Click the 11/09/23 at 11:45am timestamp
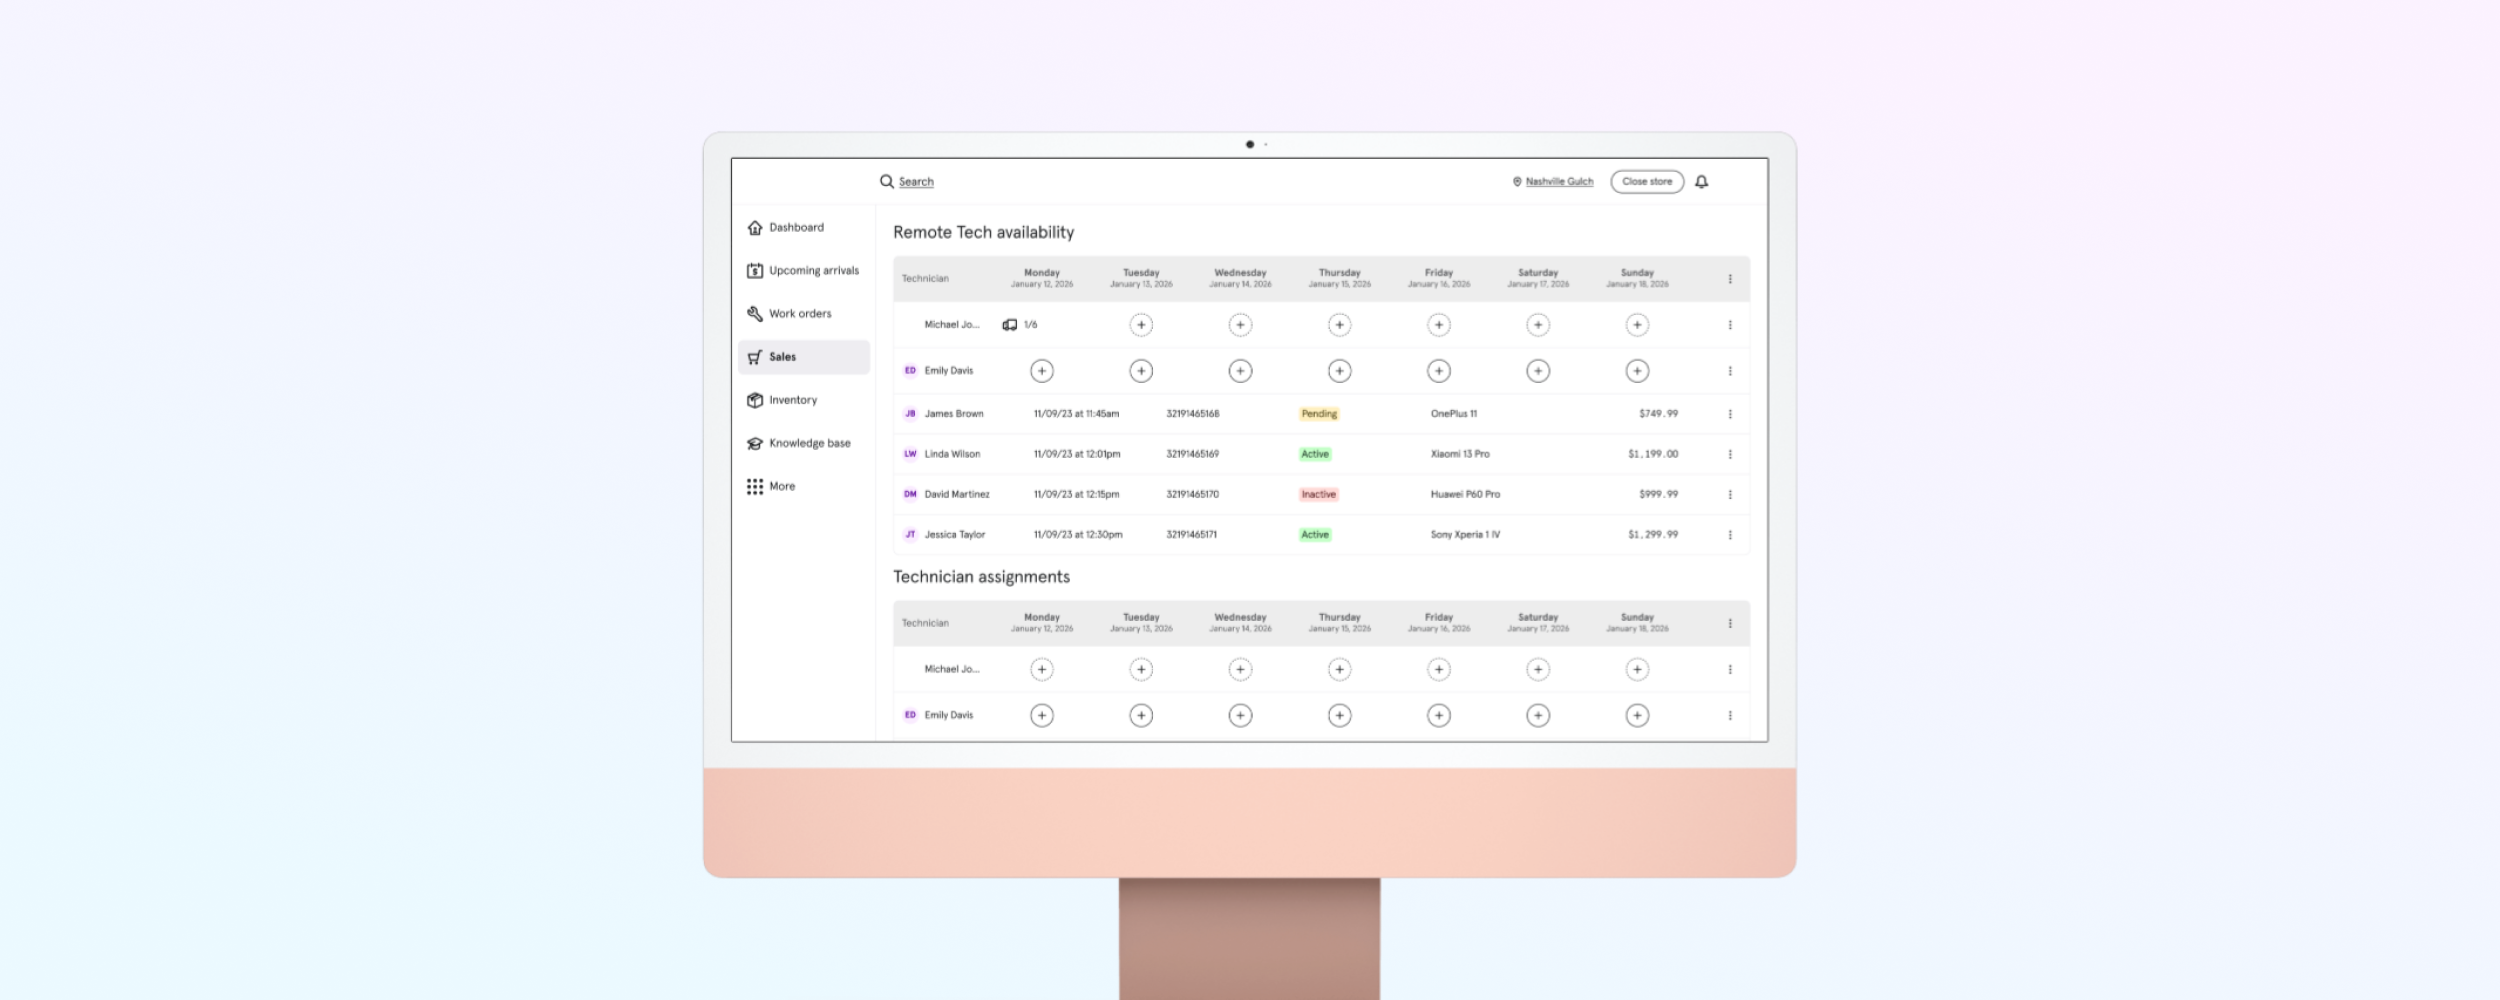2500x1000 pixels. [1076, 414]
